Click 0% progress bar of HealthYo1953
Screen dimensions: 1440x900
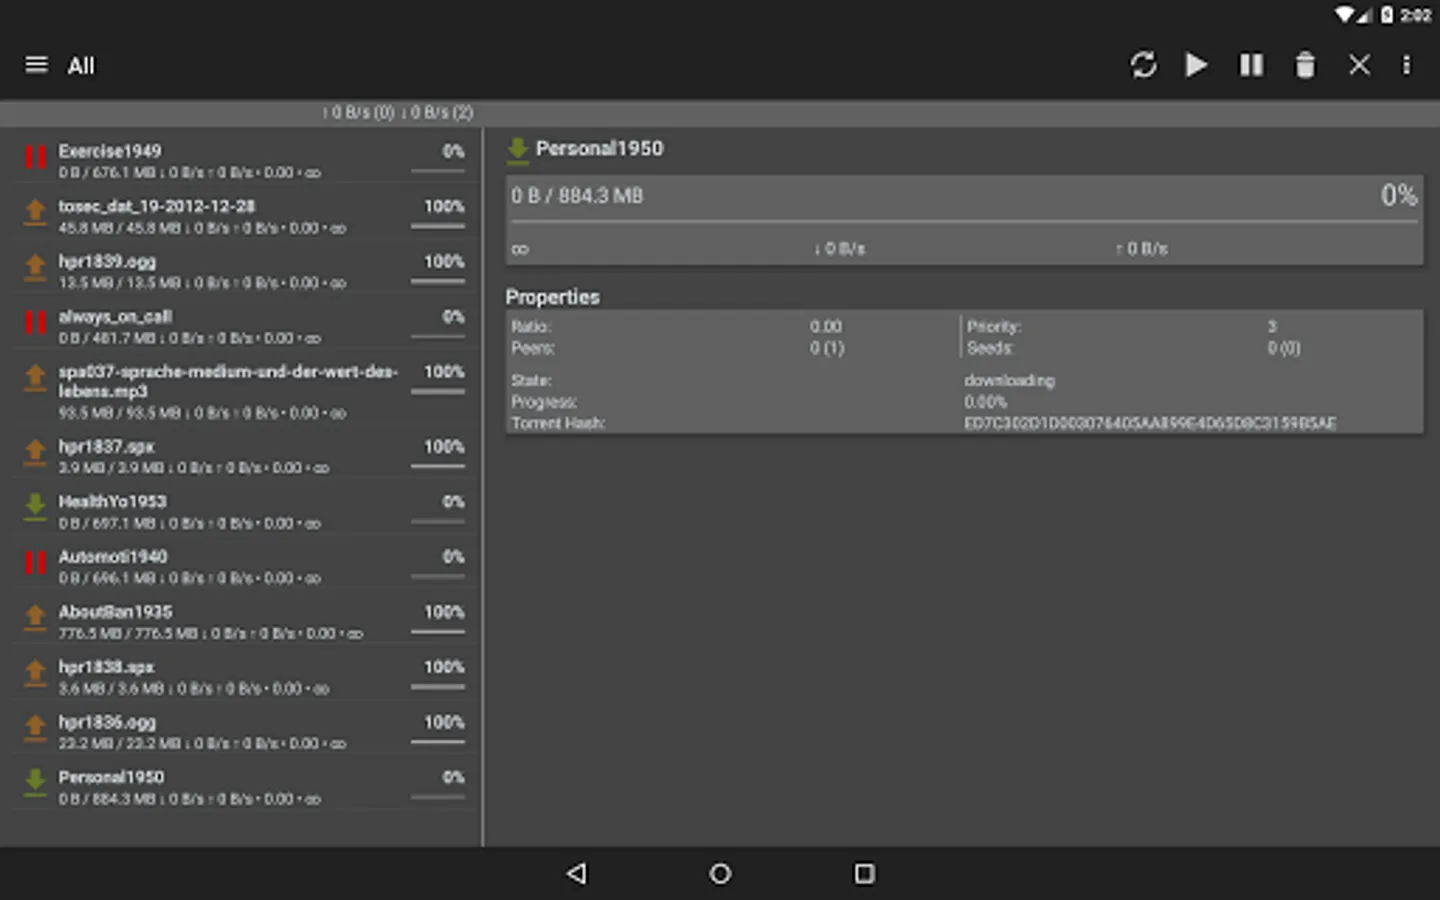pyautogui.click(x=438, y=522)
